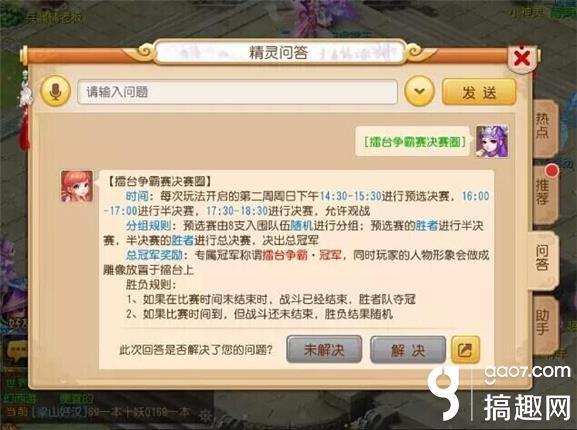The width and height of the screenshot is (577, 430).
Task: Mark answer as 未解决
Action: coord(324,349)
